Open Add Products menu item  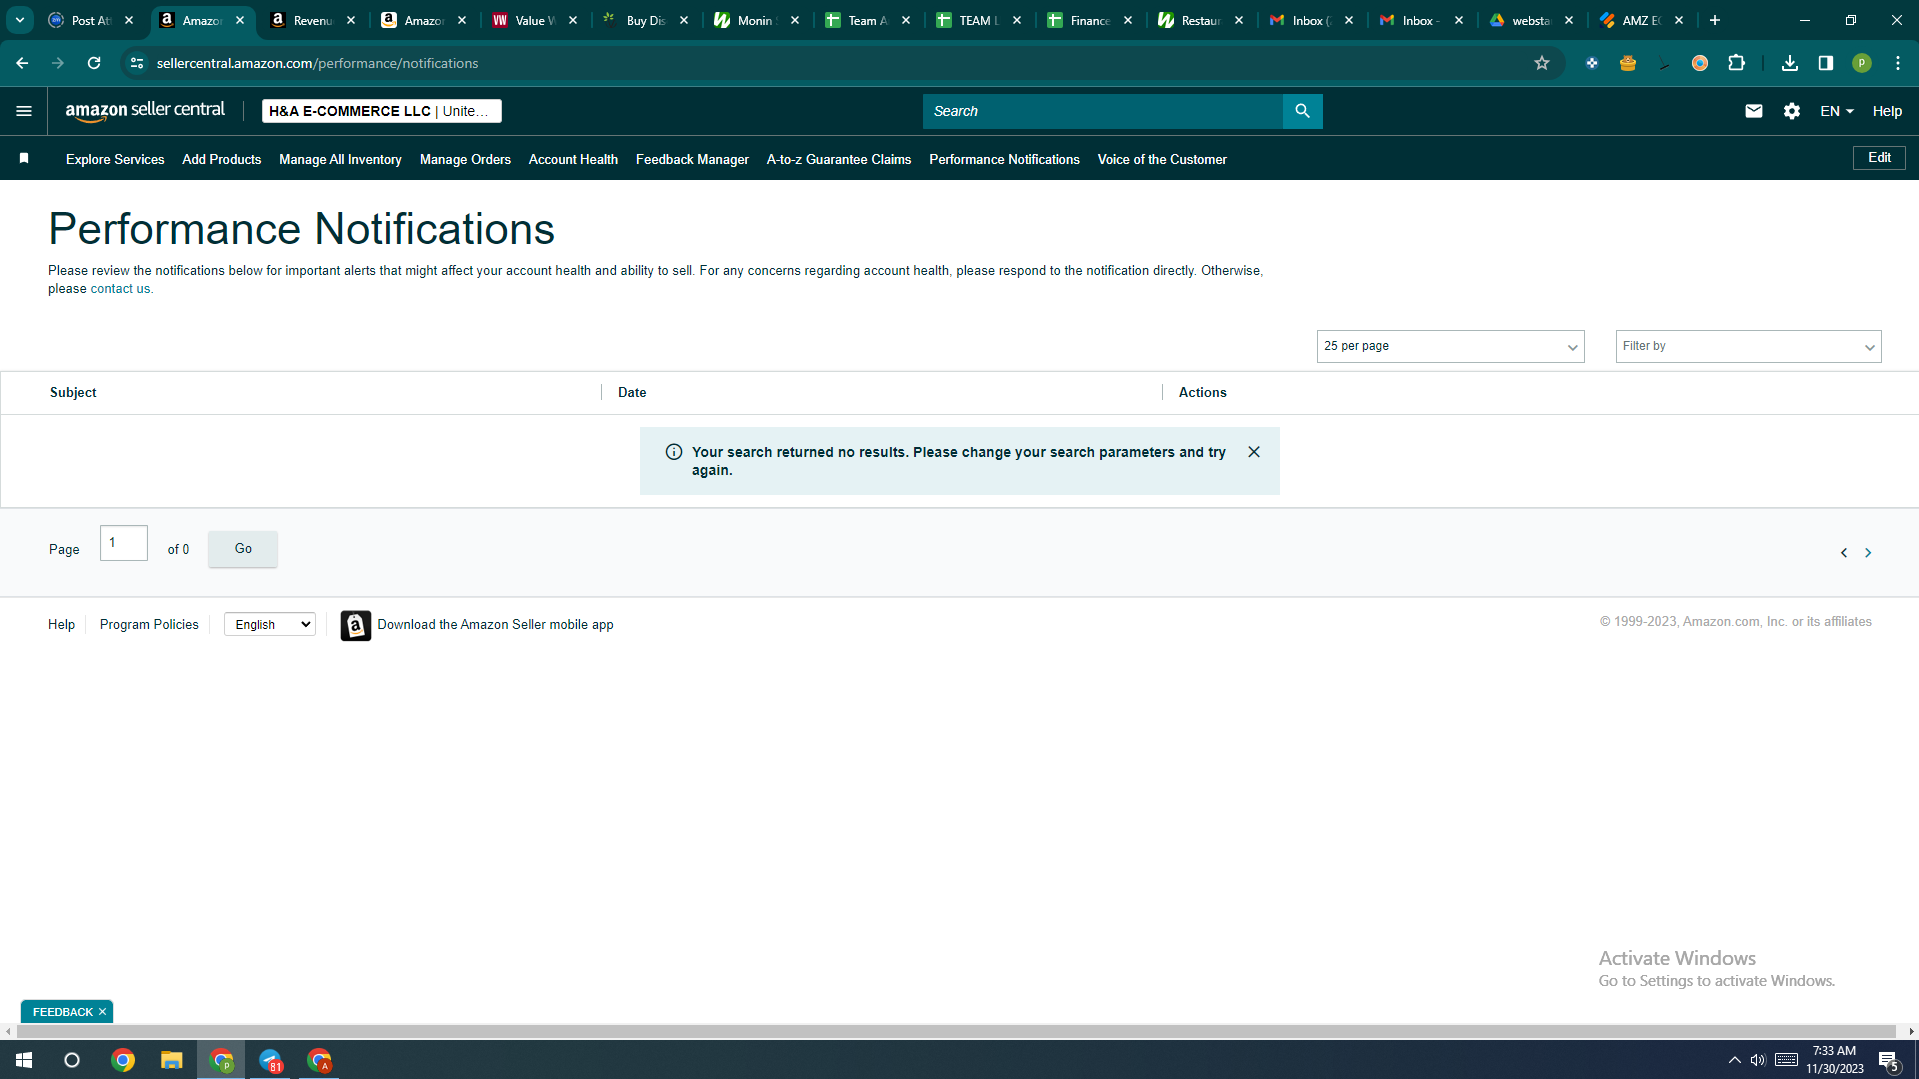pos(222,159)
